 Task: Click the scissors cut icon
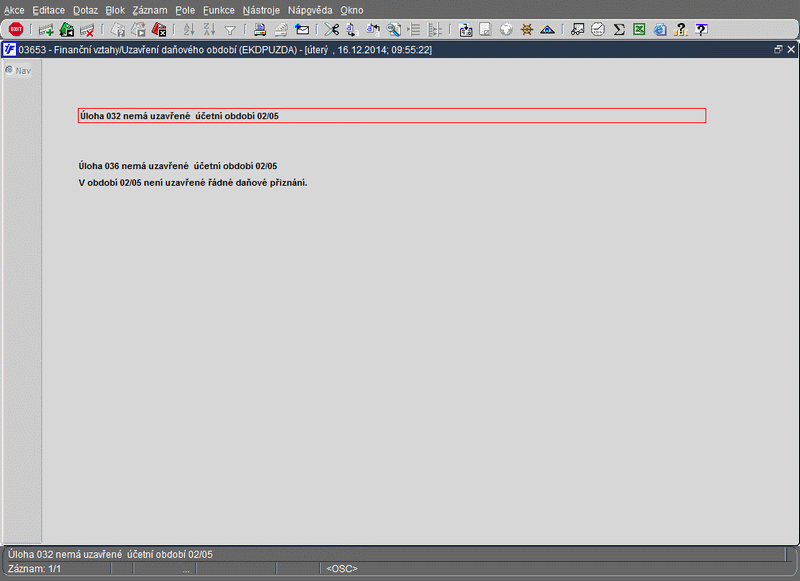(332, 30)
